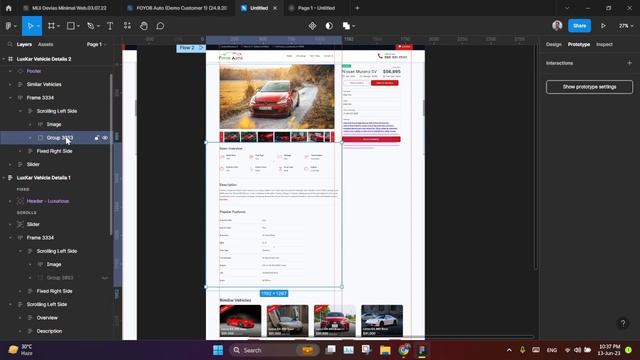Click the Windows Start button

click(218, 350)
